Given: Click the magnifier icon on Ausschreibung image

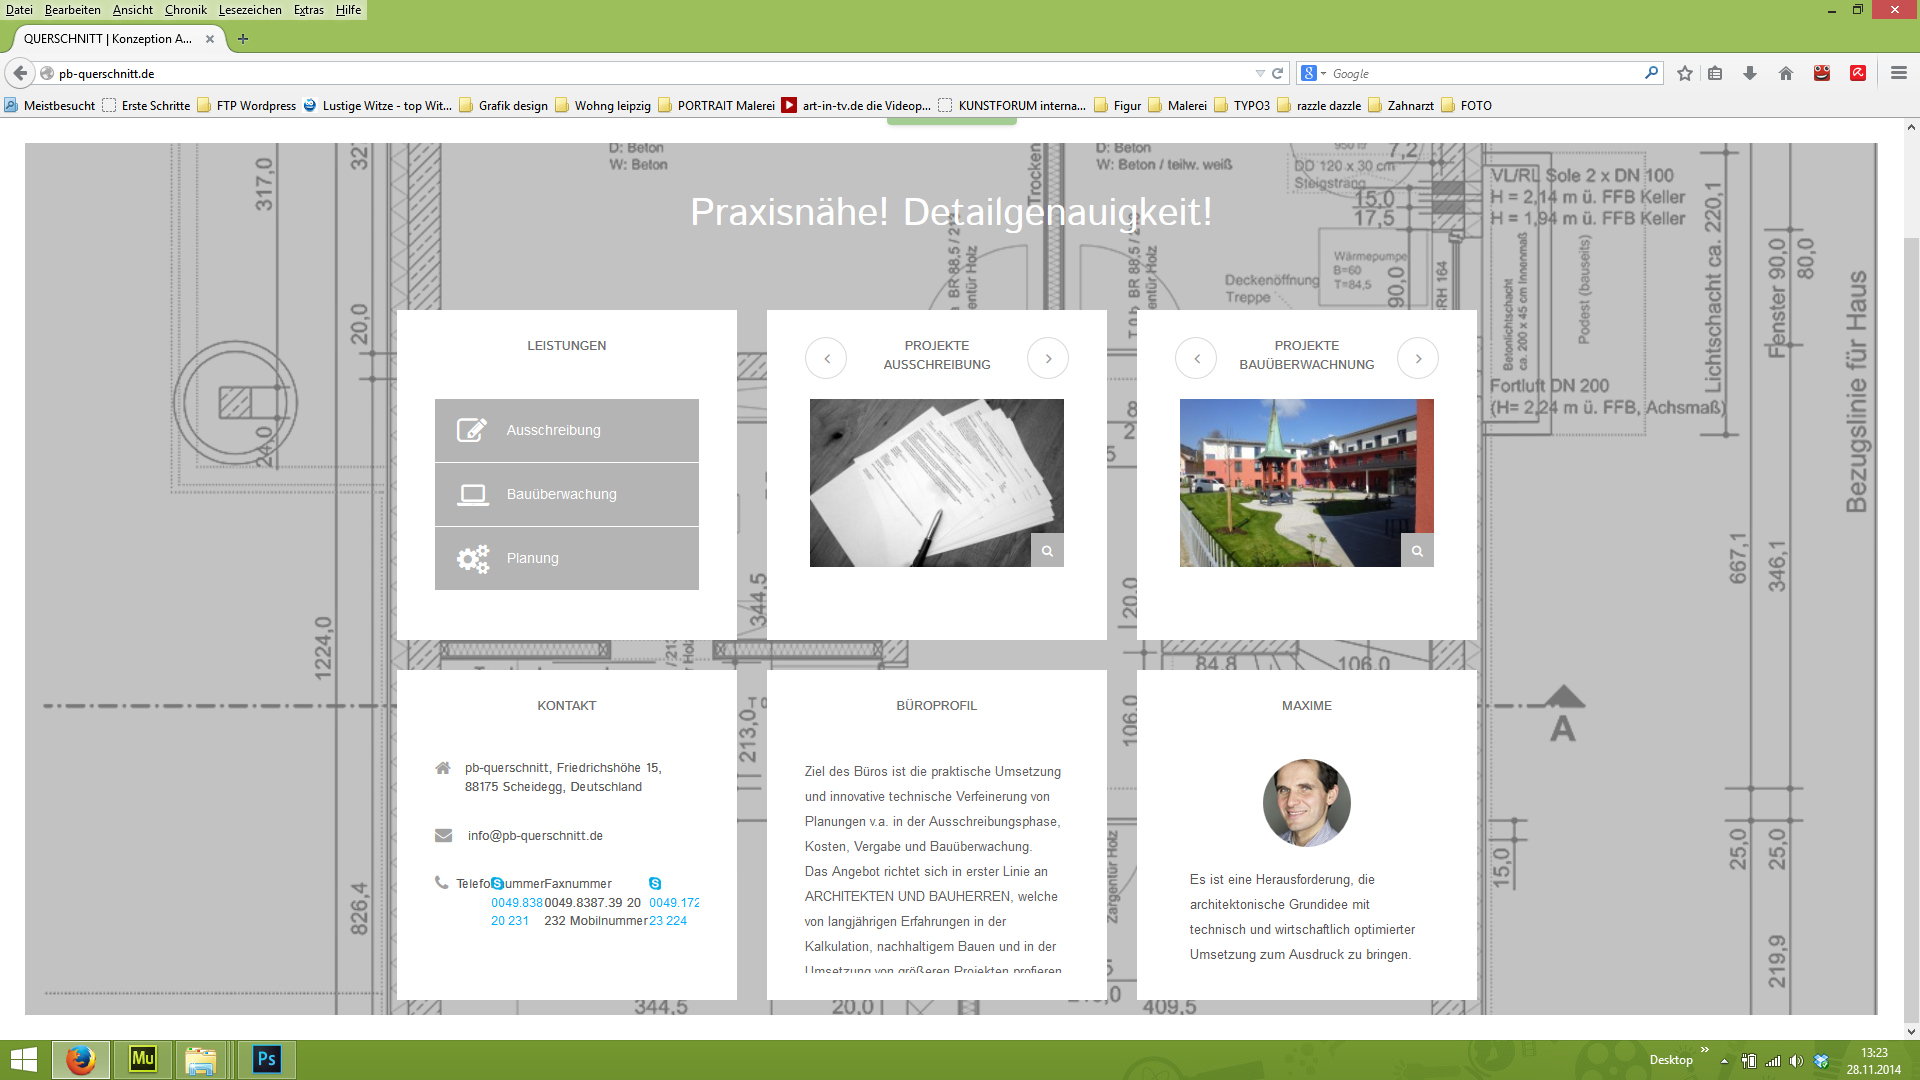Looking at the screenshot, I should point(1047,550).
